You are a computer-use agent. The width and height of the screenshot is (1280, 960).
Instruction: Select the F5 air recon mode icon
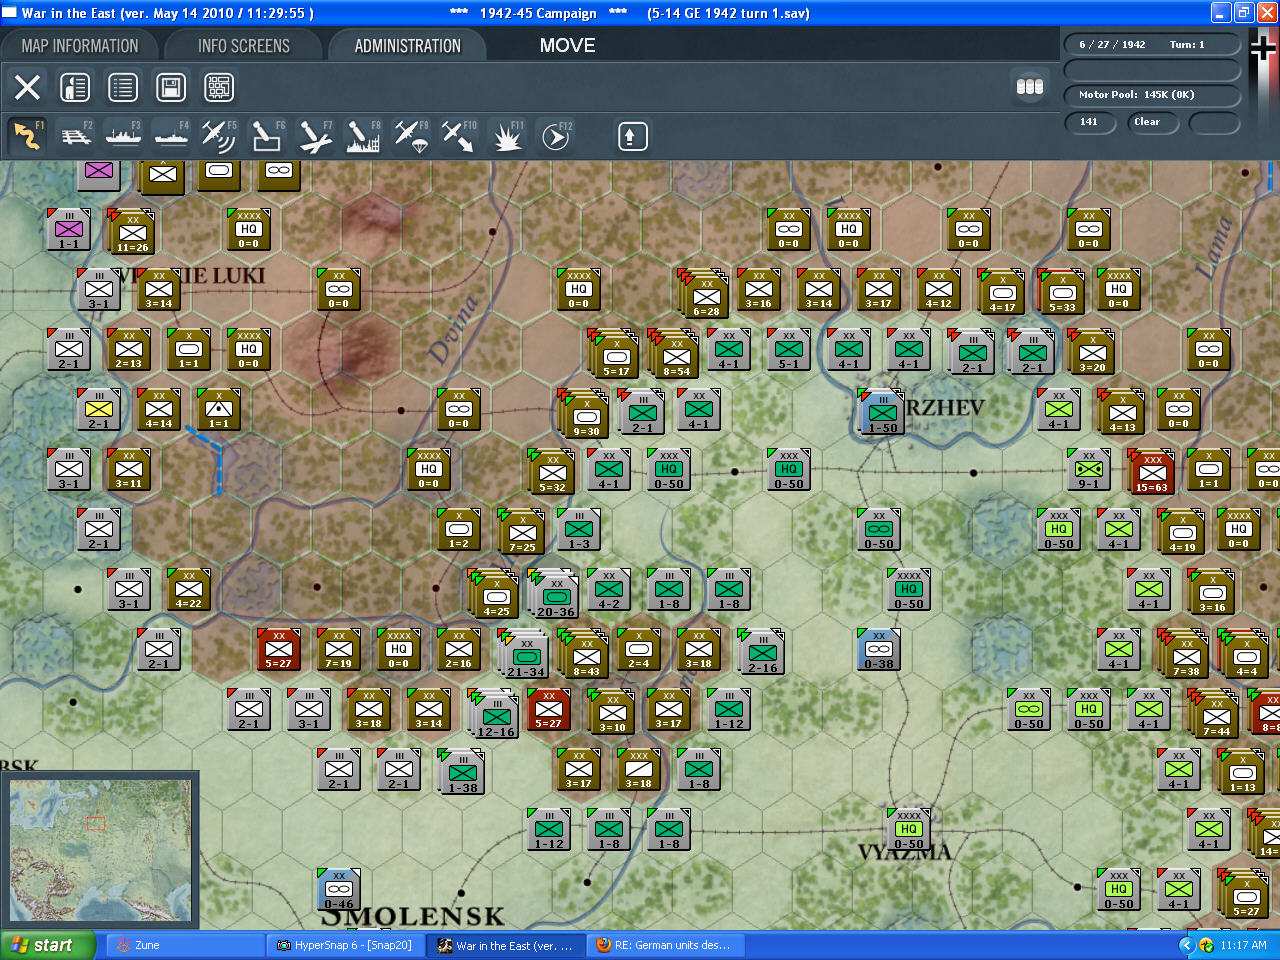coord(219,136)
